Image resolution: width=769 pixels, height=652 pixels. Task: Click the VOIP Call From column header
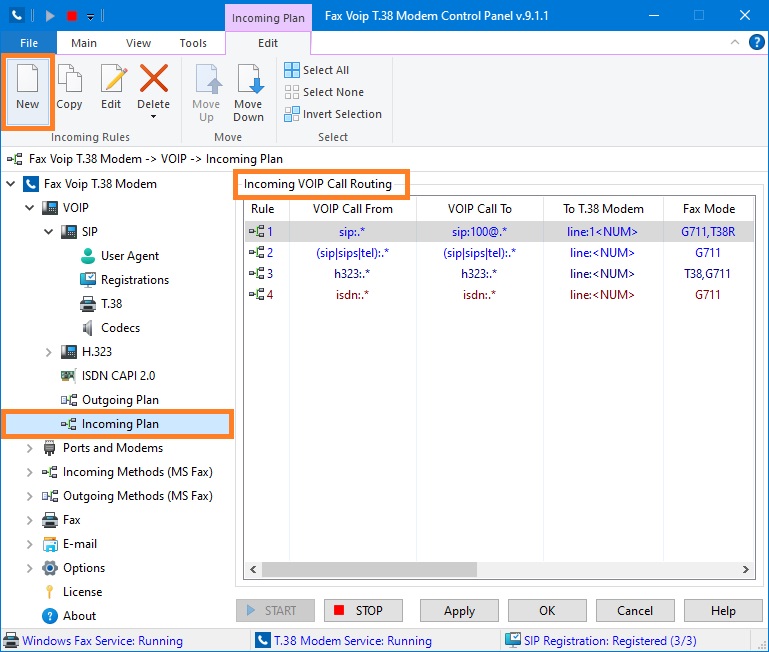coord(353,209)
